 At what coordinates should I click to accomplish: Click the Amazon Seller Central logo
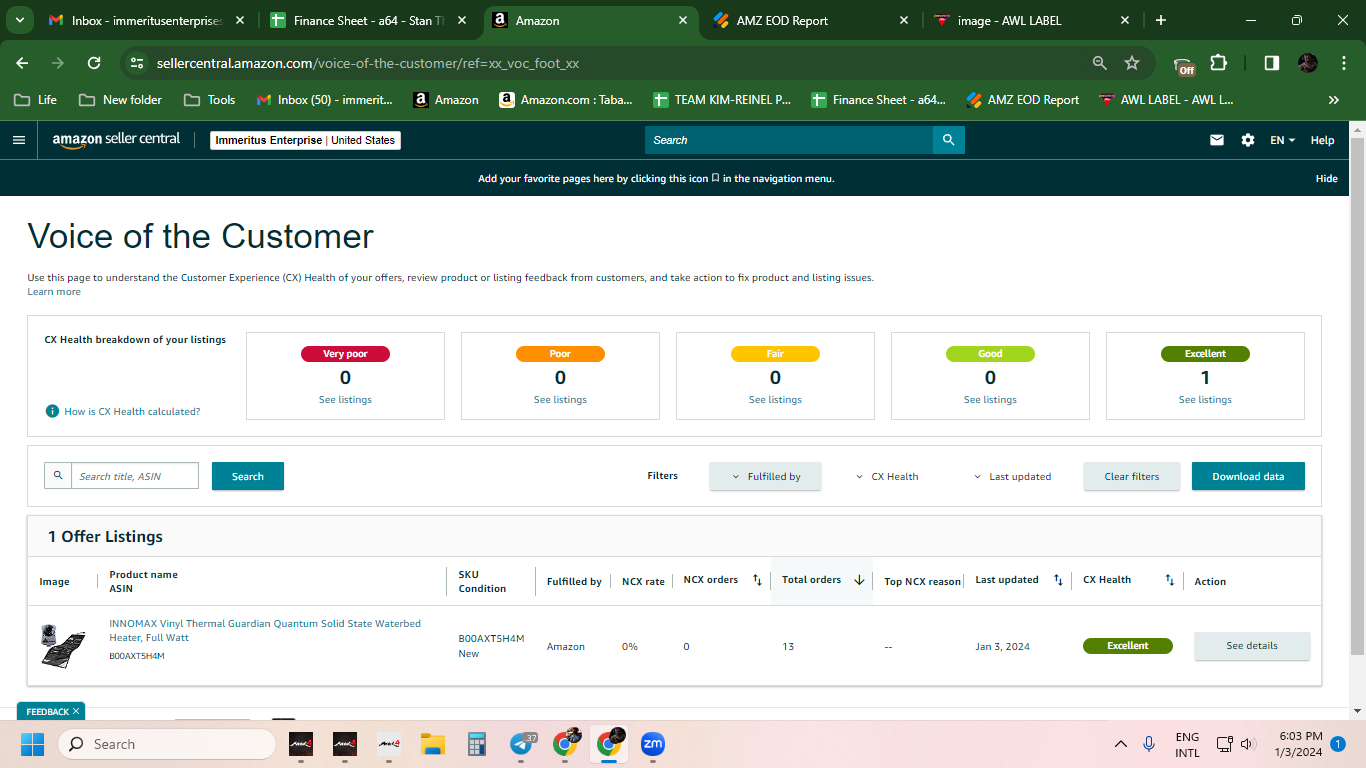(x=116, y=140)
